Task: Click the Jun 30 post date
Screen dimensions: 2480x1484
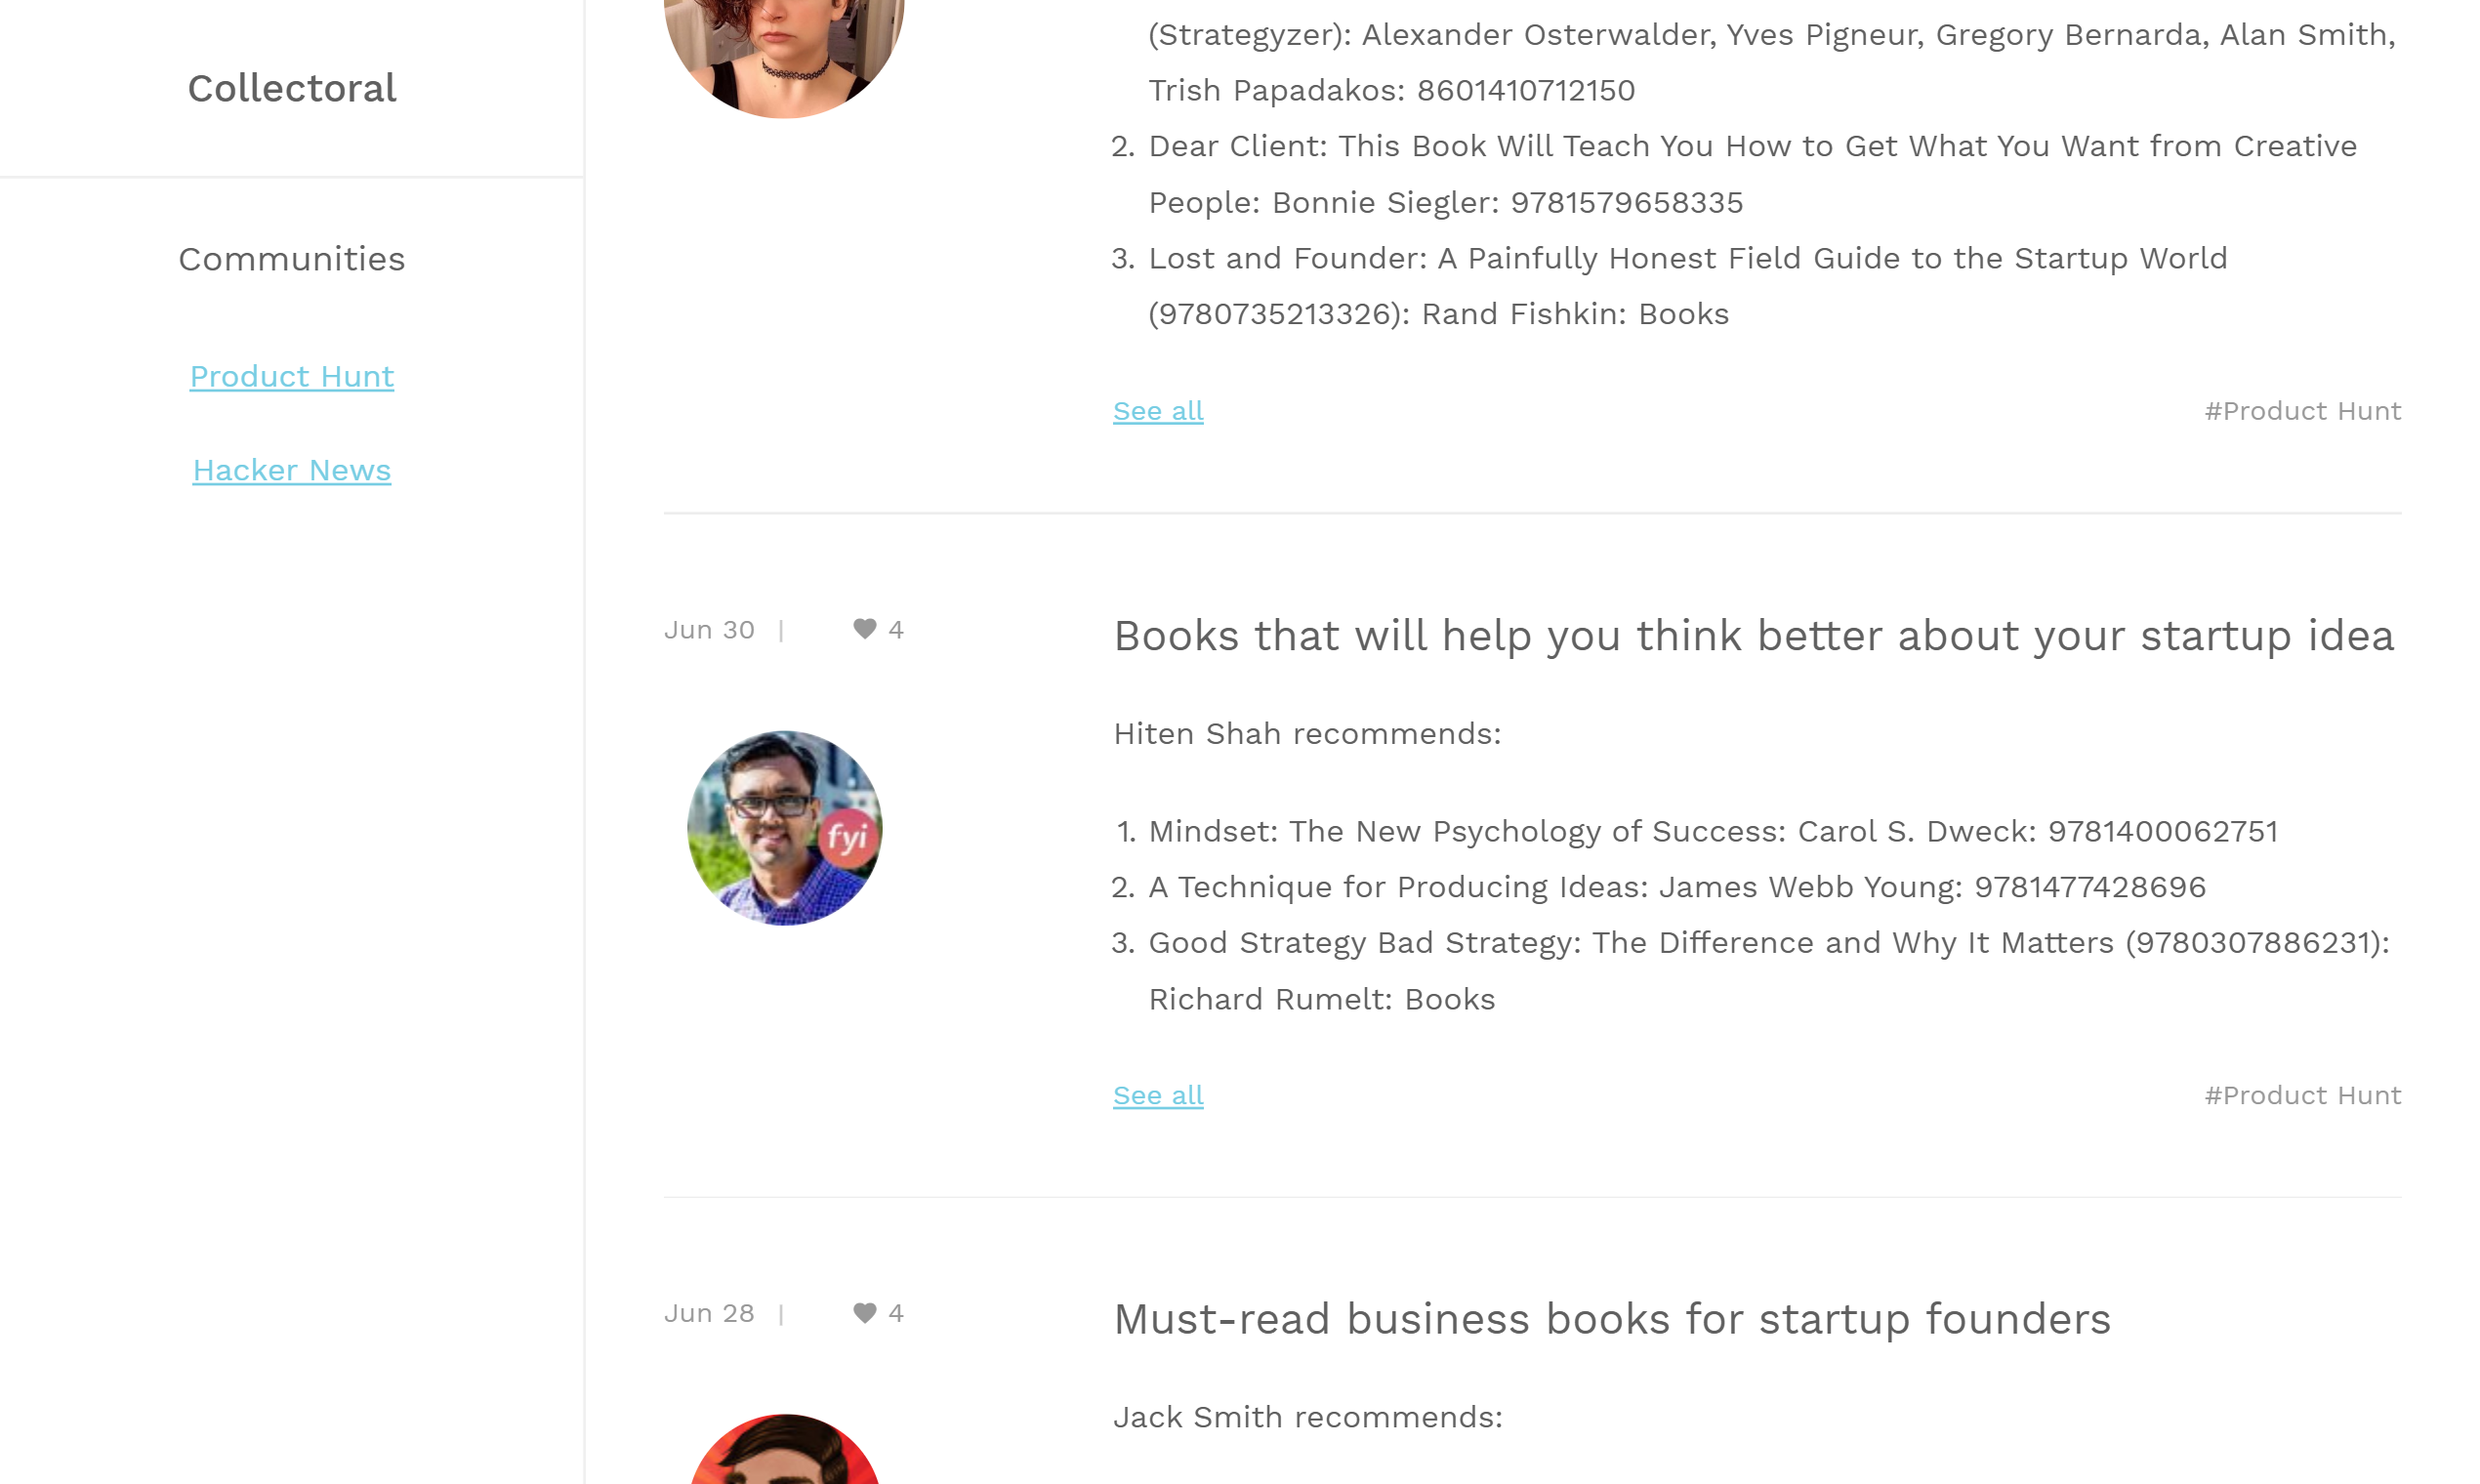Action: pyautogui.click(x=709, y=631)
